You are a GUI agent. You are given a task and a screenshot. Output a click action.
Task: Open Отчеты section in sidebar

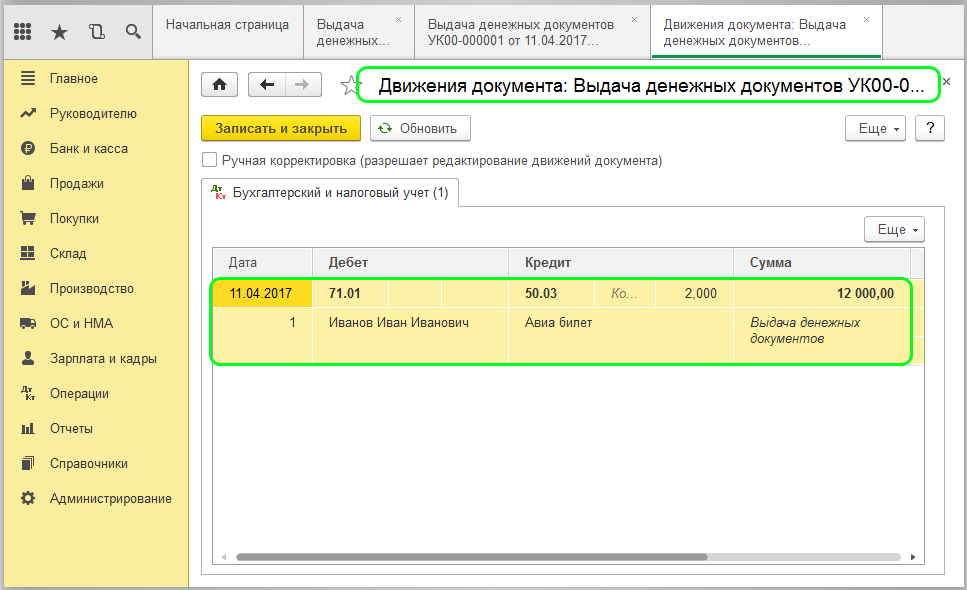click(x=72, y=428)
